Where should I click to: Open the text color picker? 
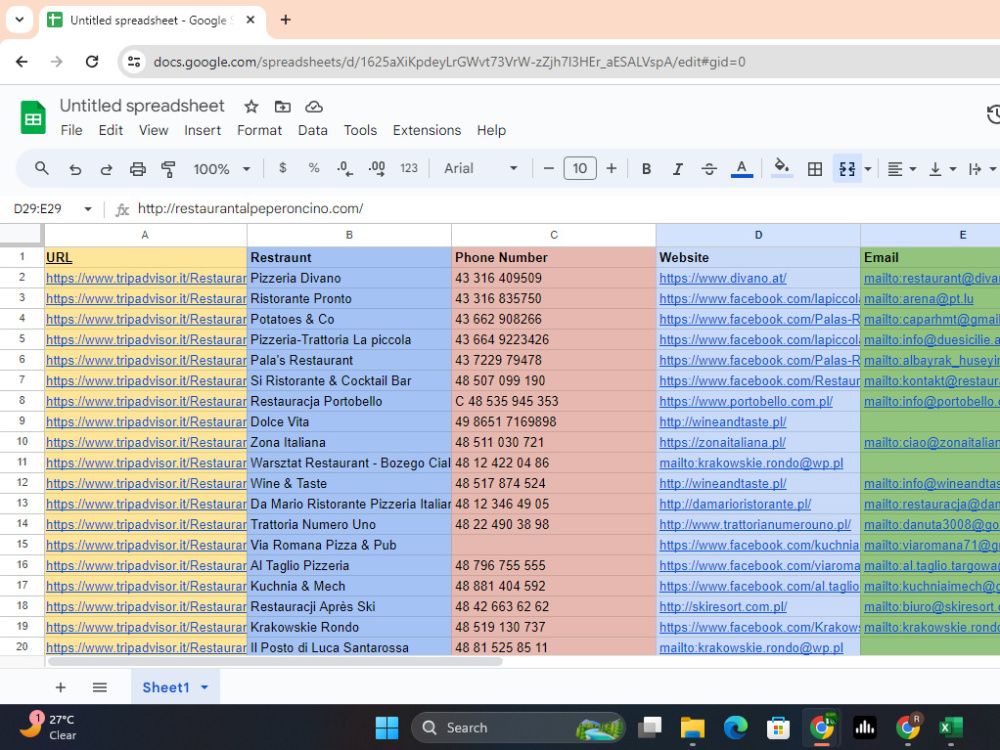(741, 169)
